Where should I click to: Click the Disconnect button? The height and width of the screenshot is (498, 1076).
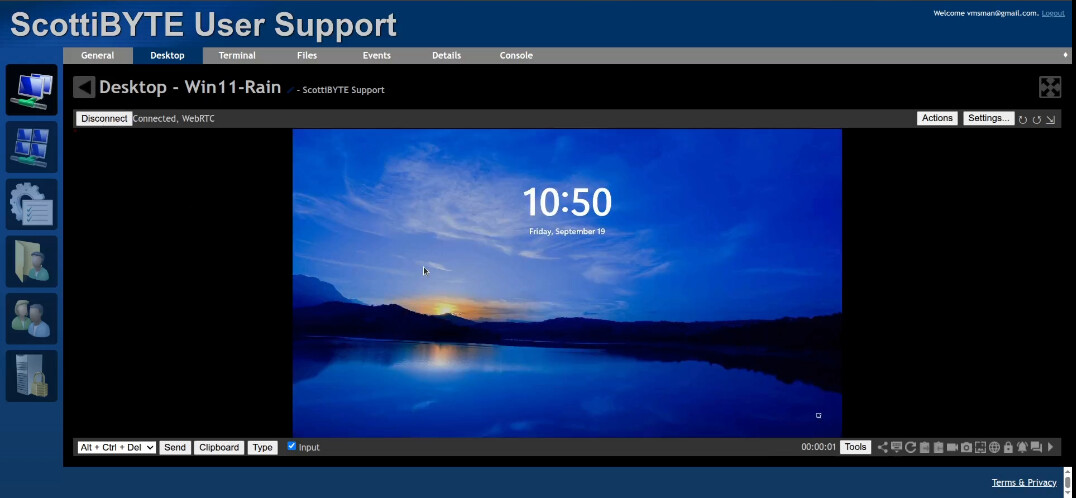point(104,118)
